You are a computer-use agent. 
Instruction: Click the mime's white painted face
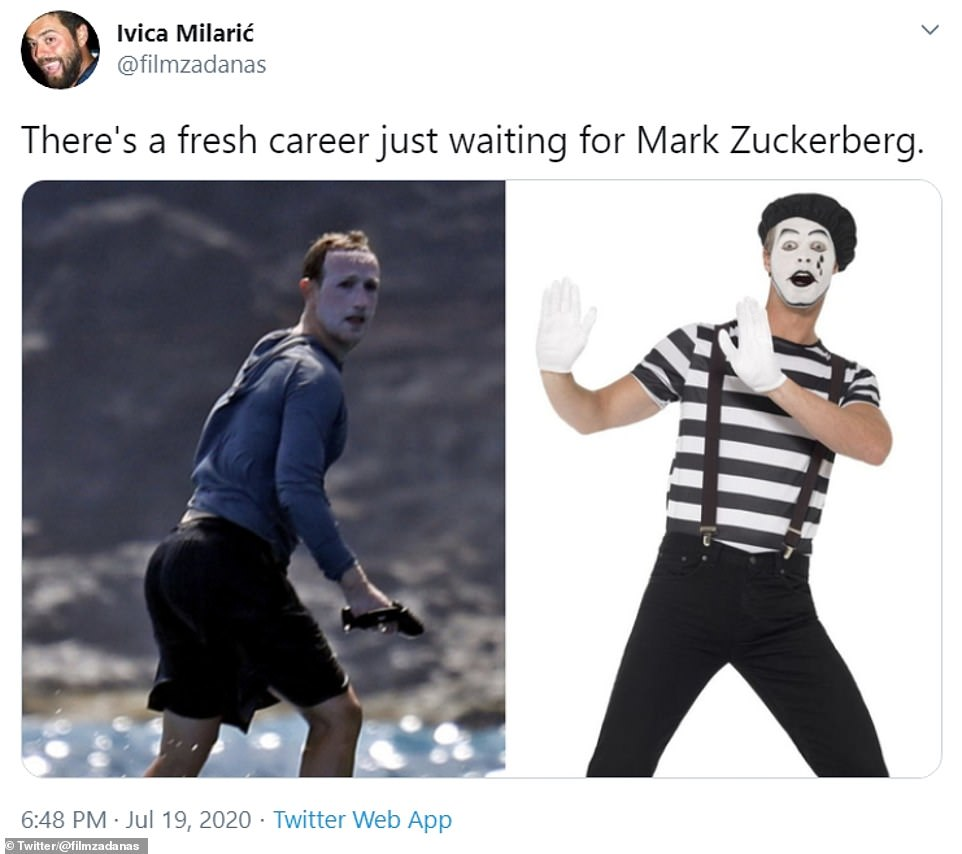tap(803, 263)
